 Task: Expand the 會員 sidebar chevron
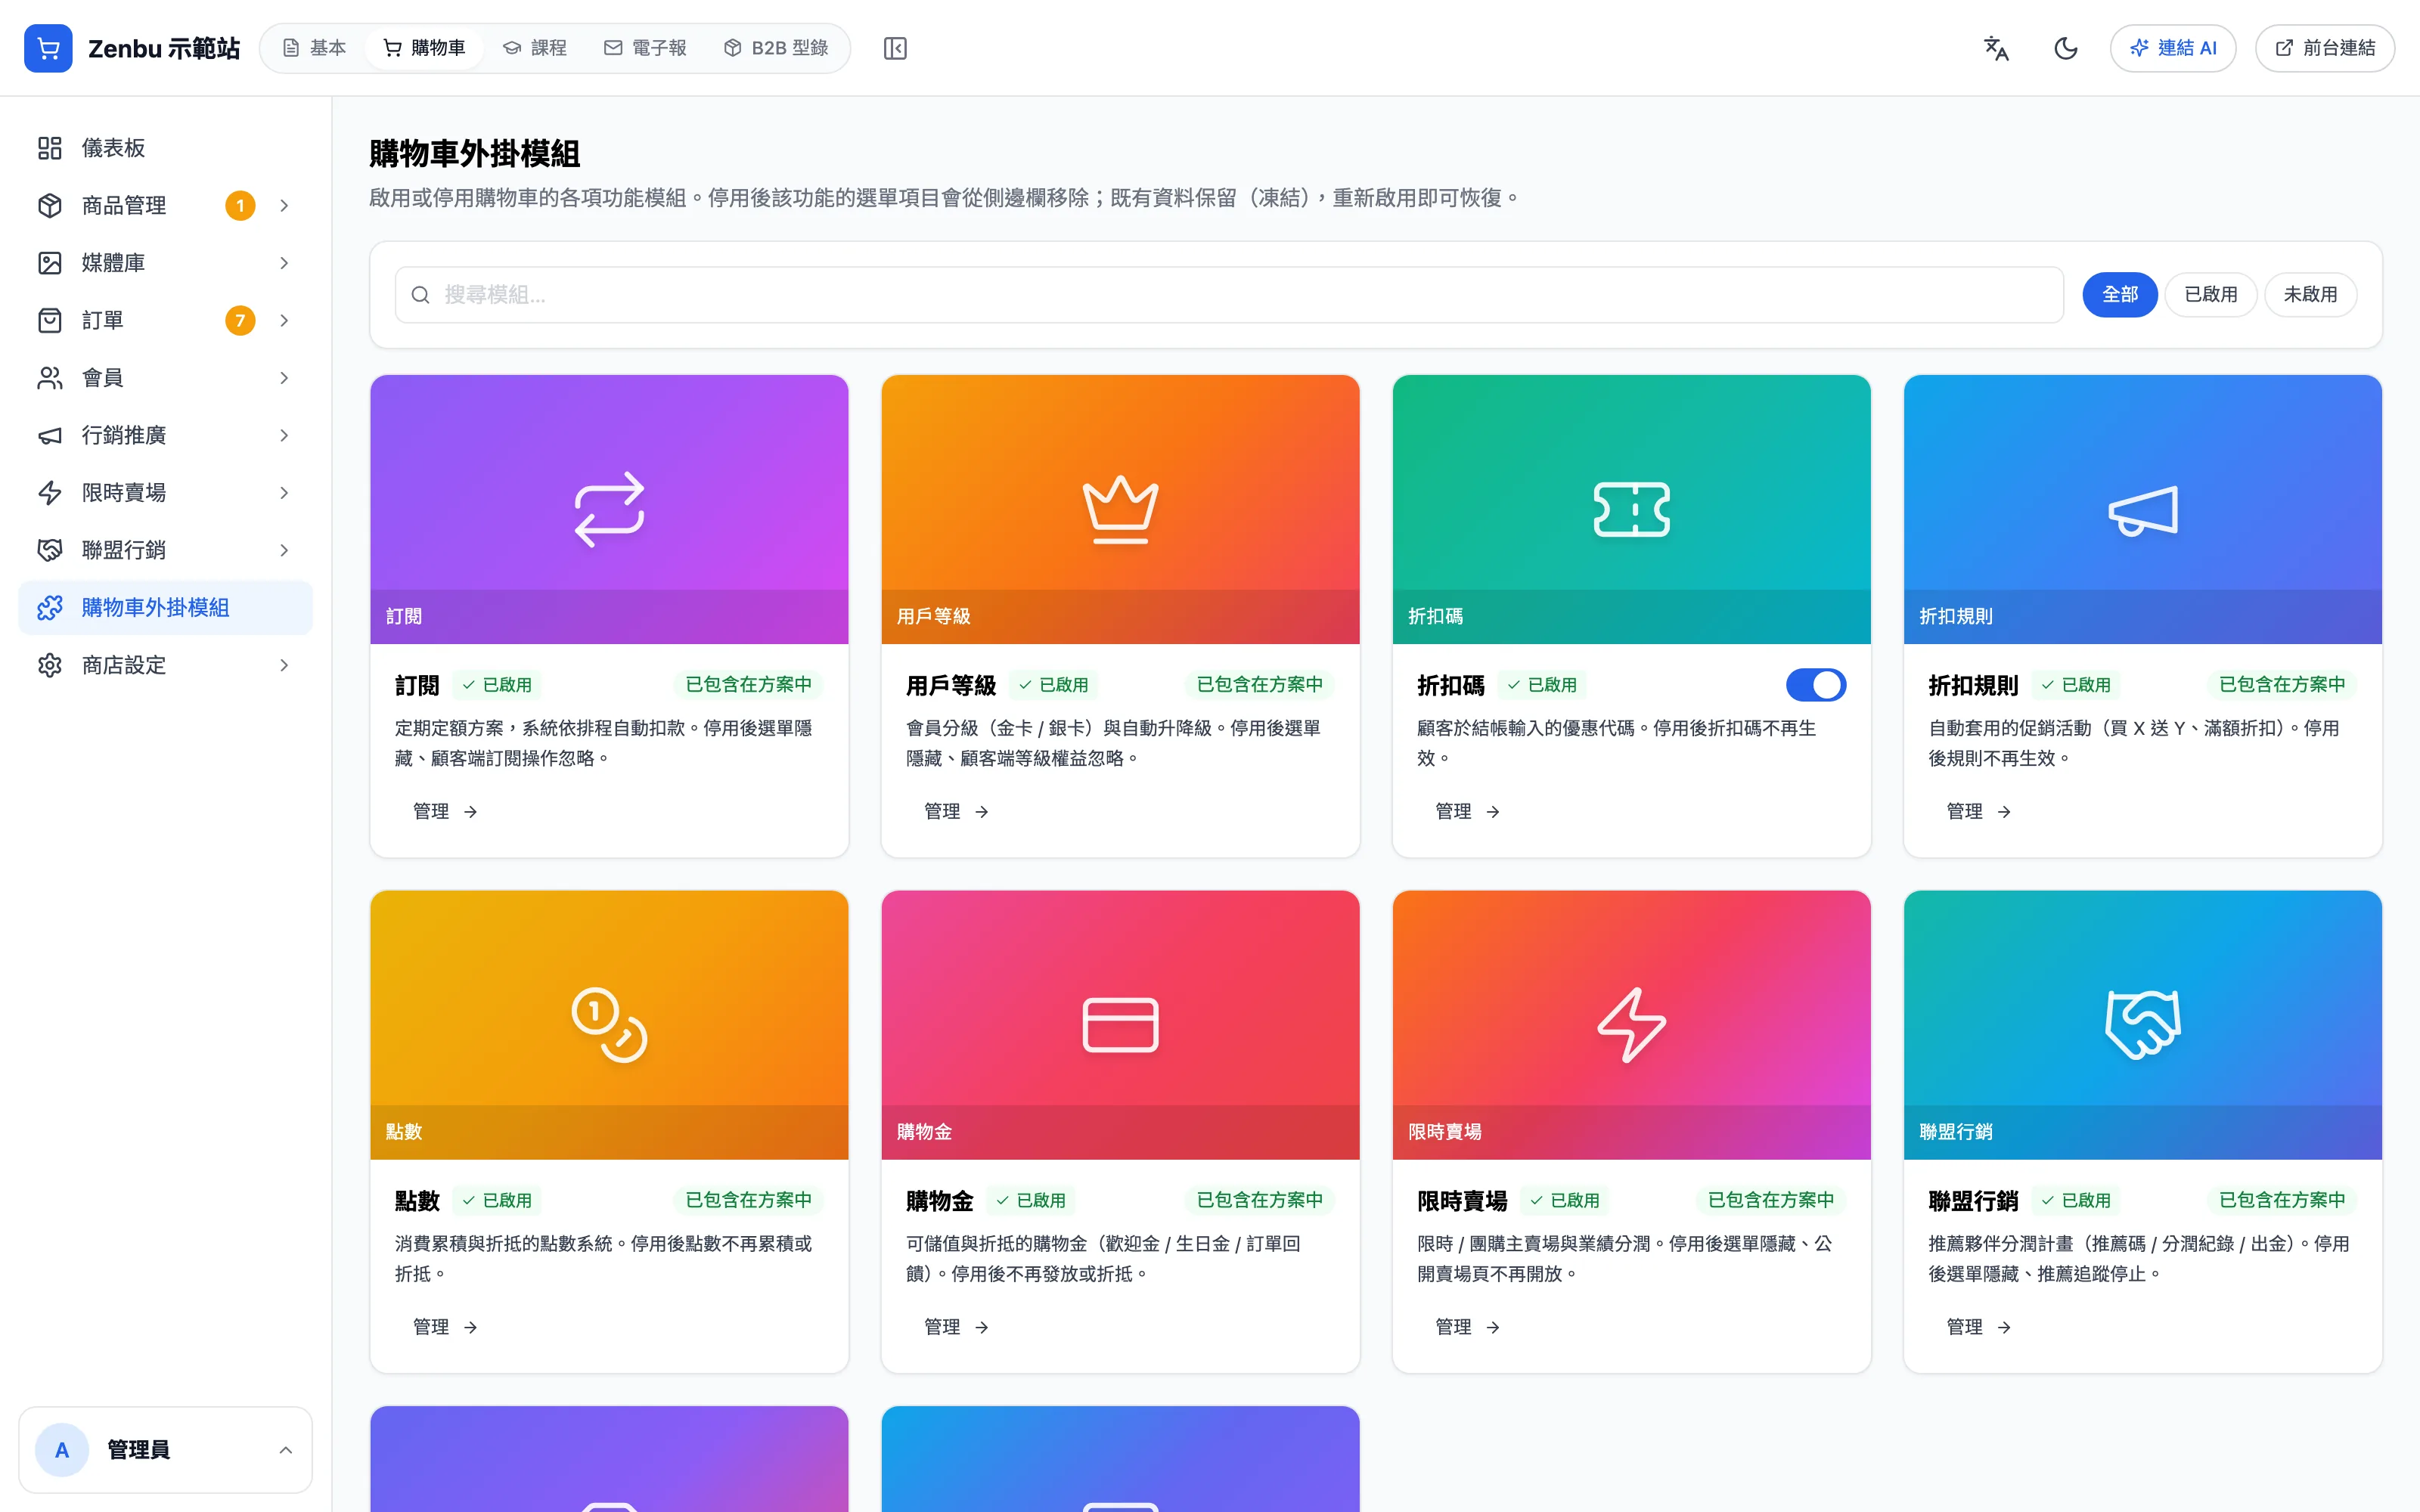point(284,378)
